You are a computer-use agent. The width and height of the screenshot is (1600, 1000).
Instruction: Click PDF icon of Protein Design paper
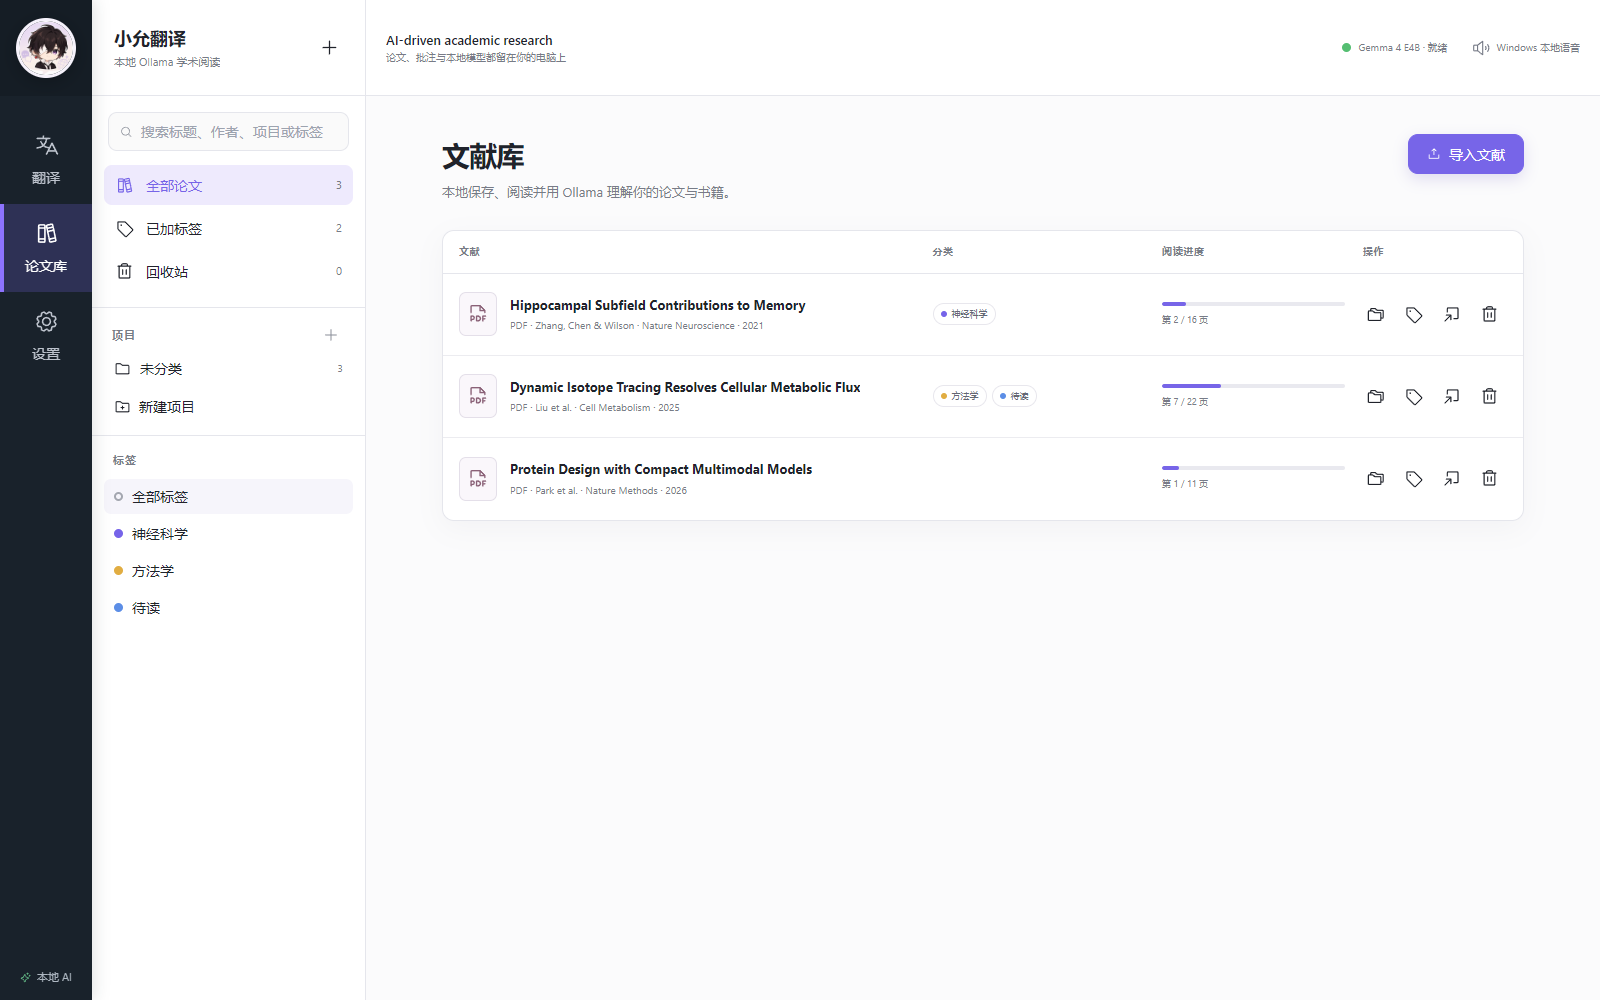pos(478,478)
